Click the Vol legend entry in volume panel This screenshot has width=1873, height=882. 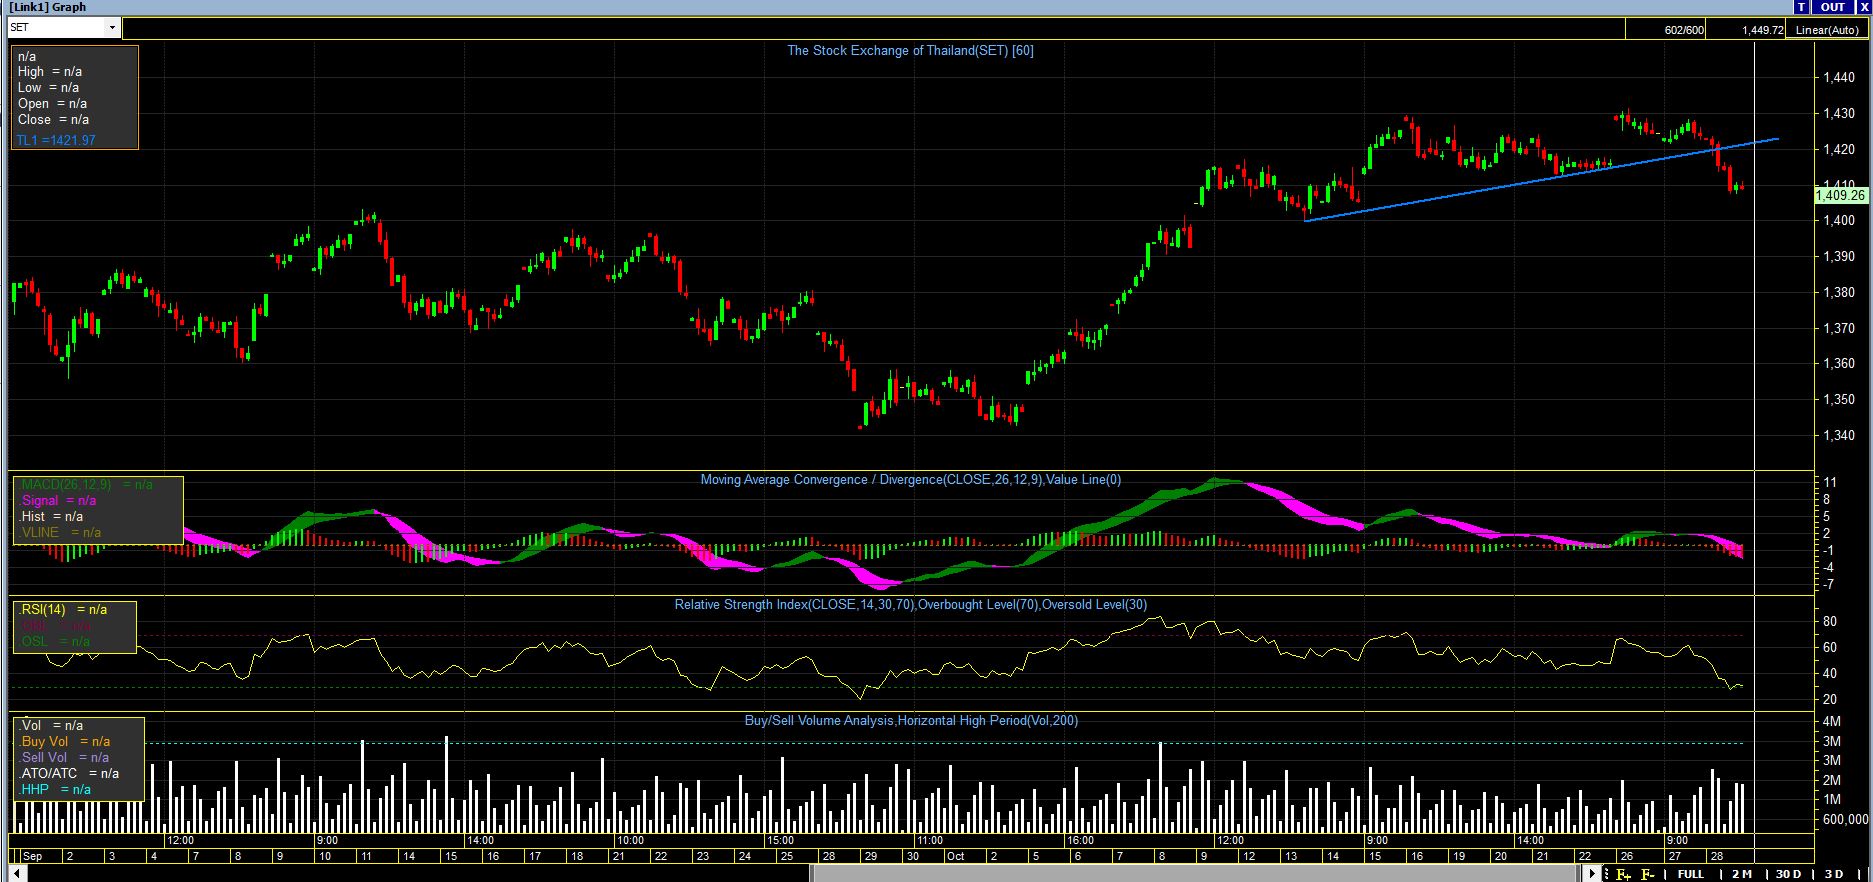[51, 726]
